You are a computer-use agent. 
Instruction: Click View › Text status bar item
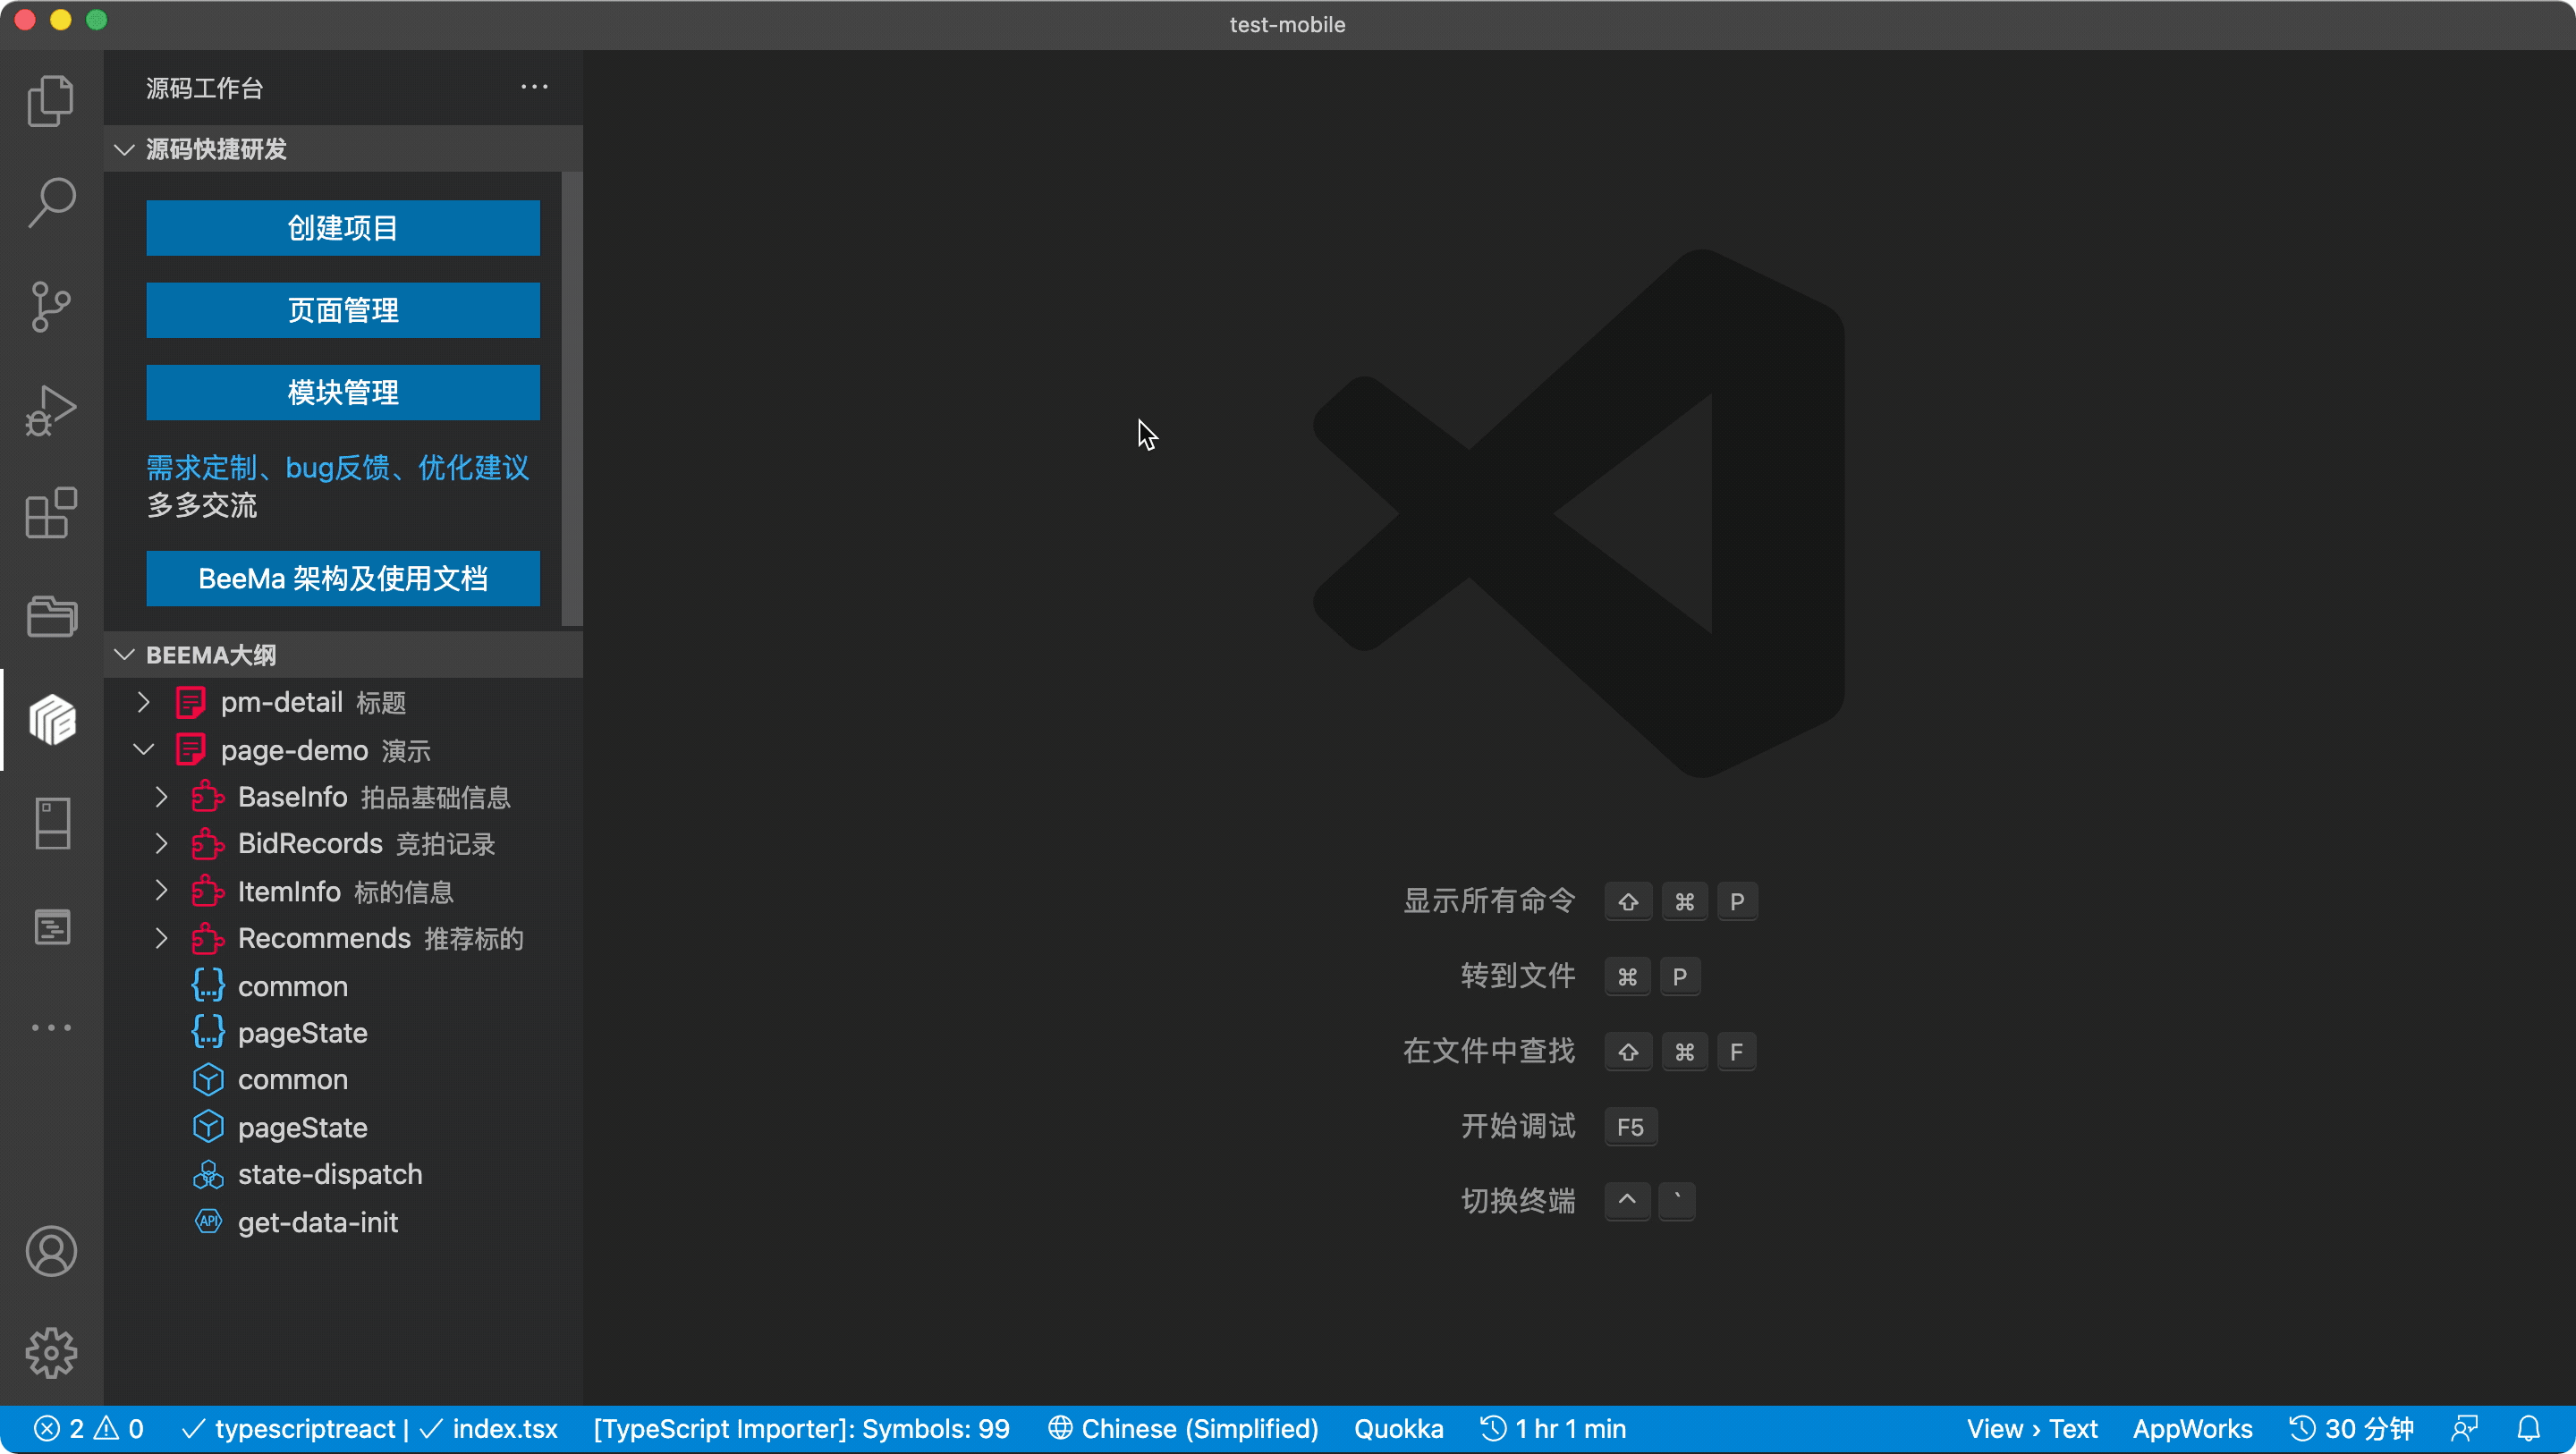tap(2032, 1428)
